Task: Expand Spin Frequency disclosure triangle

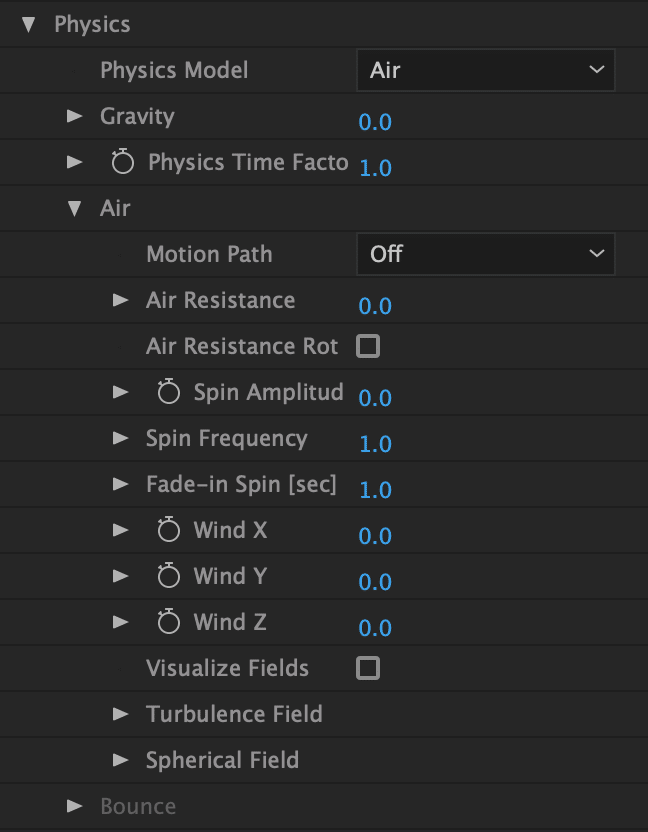Action: point(121,438)
